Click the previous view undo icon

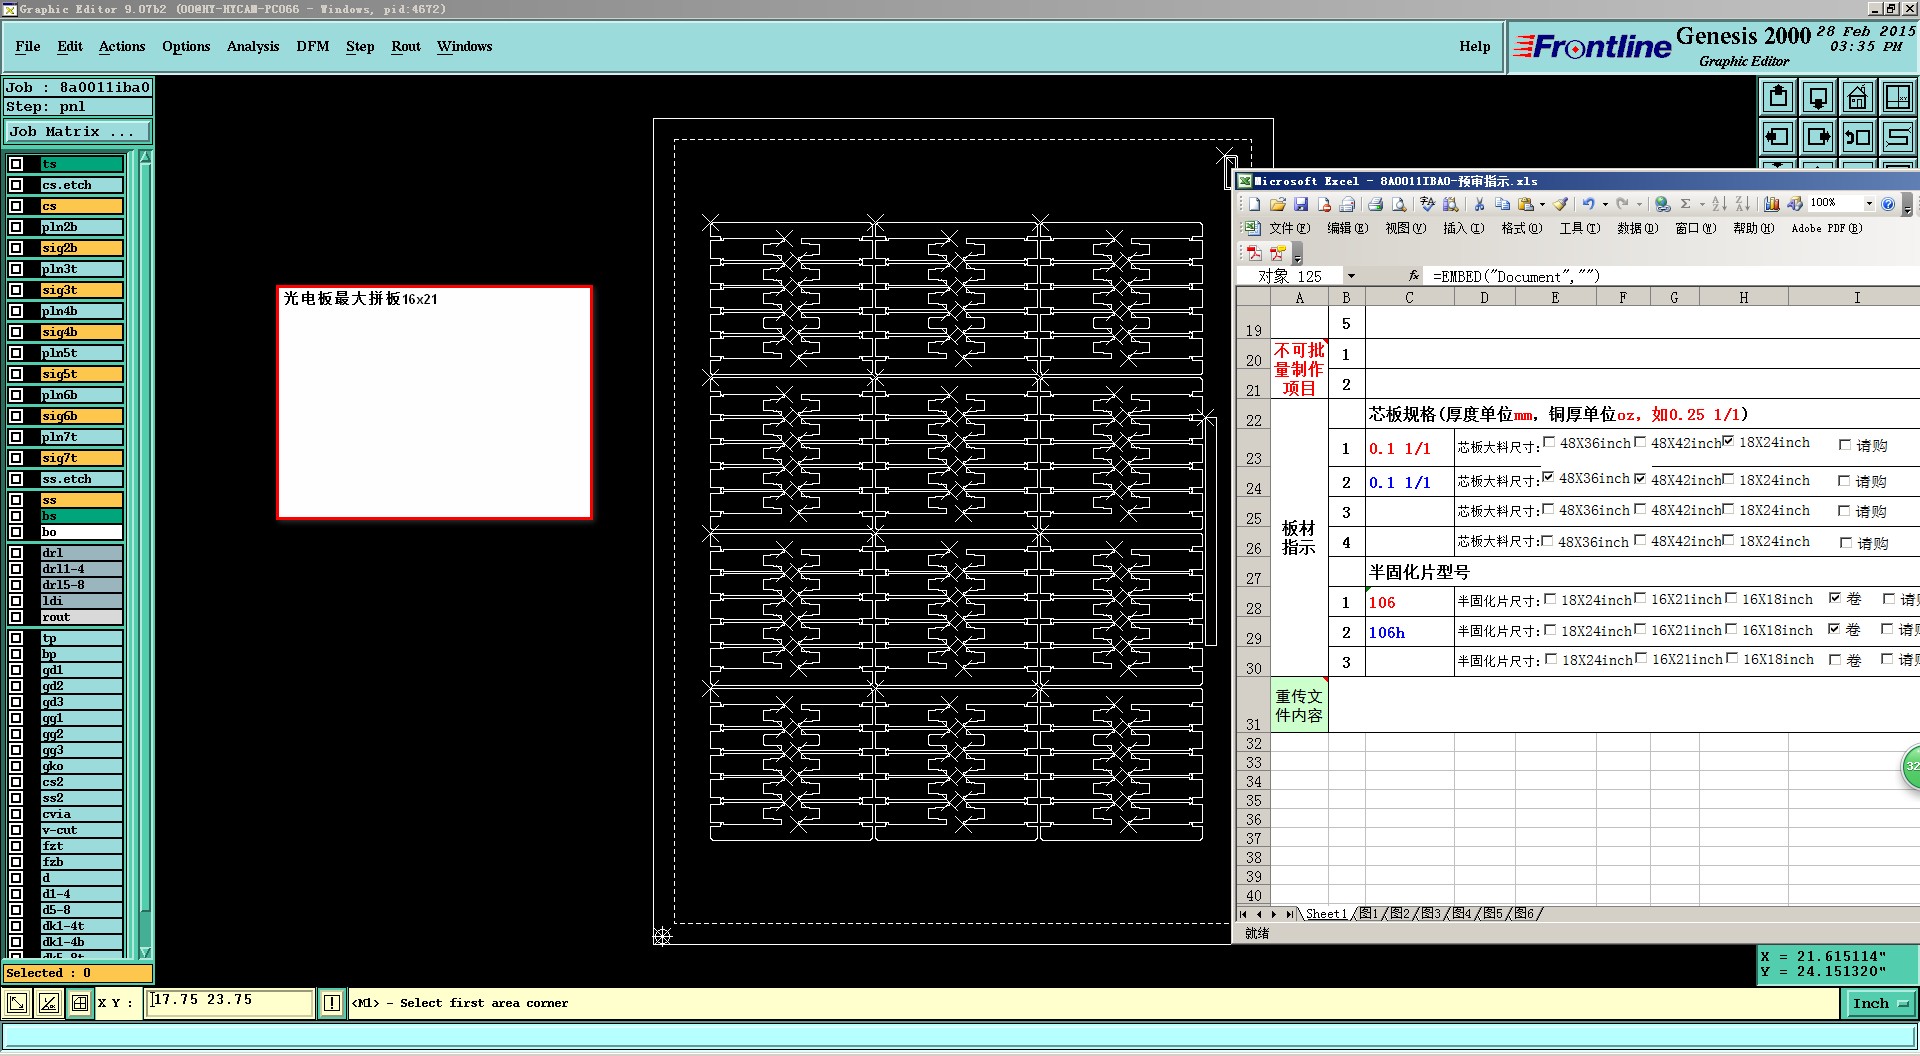pyautogui.click(x=1857, y=137)
